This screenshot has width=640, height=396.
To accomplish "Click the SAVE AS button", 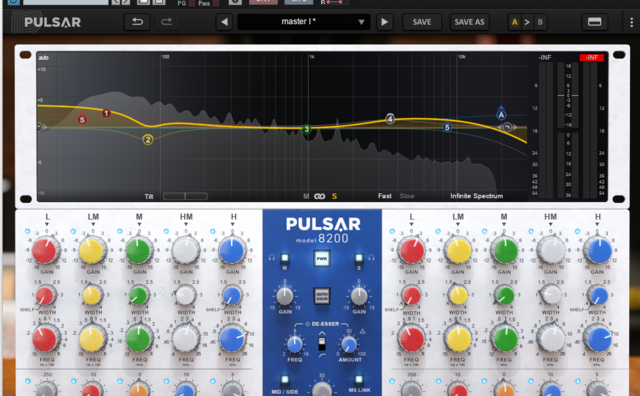I will click(469, 22).
